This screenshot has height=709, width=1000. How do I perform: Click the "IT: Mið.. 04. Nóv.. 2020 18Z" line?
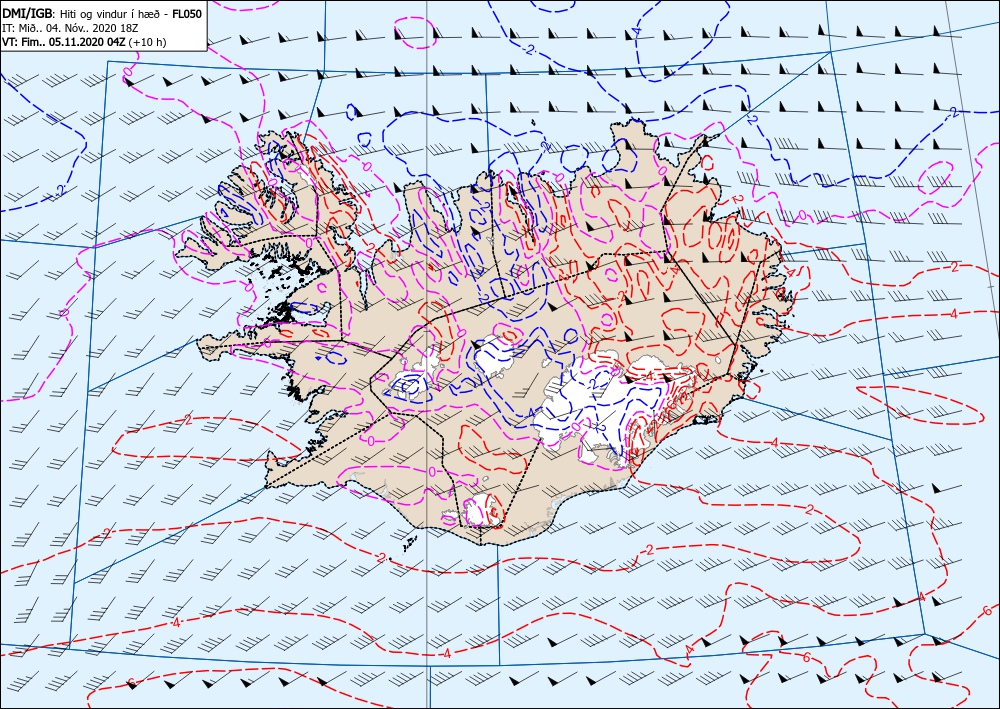tap(72, 28)
